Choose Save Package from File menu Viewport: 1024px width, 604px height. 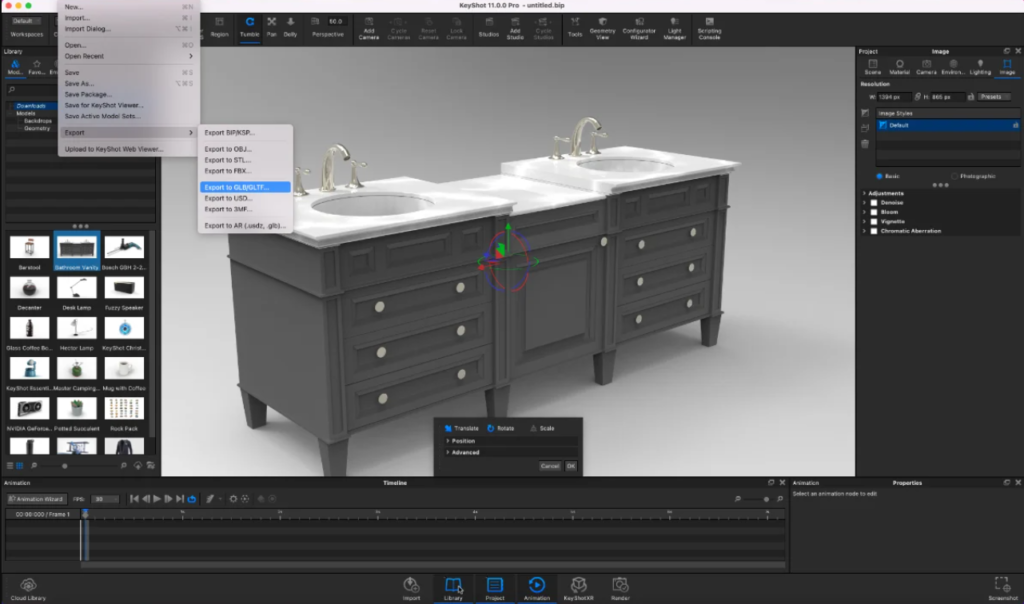click(129, 95)
